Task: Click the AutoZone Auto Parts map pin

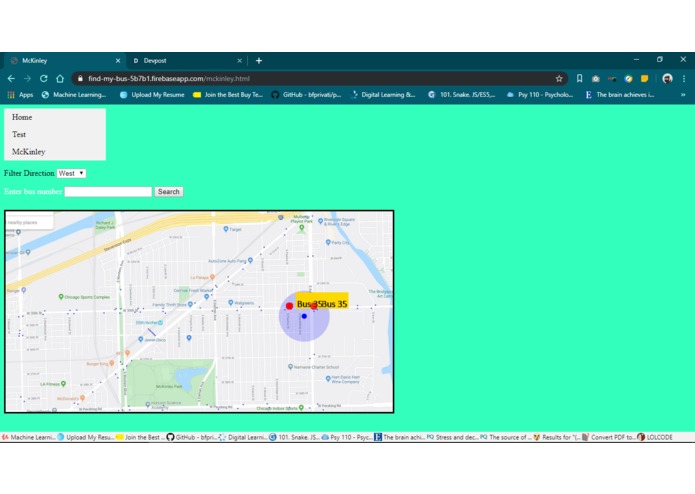Action: click(x=250, y=261)
